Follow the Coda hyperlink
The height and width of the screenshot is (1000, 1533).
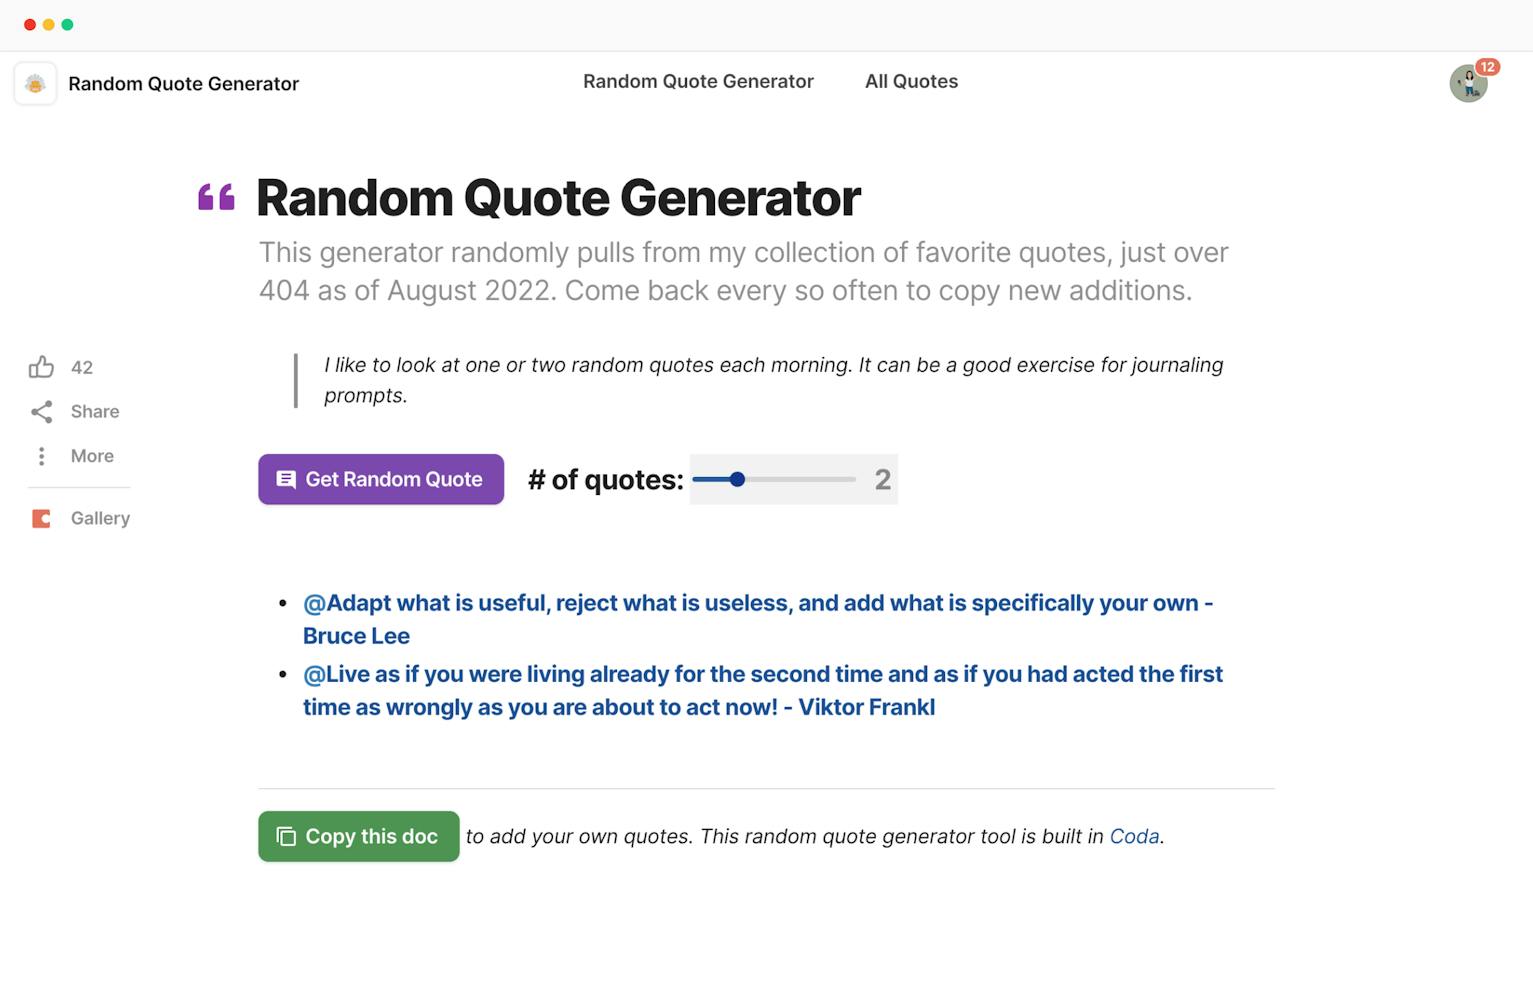click(x=1134, y=836)
